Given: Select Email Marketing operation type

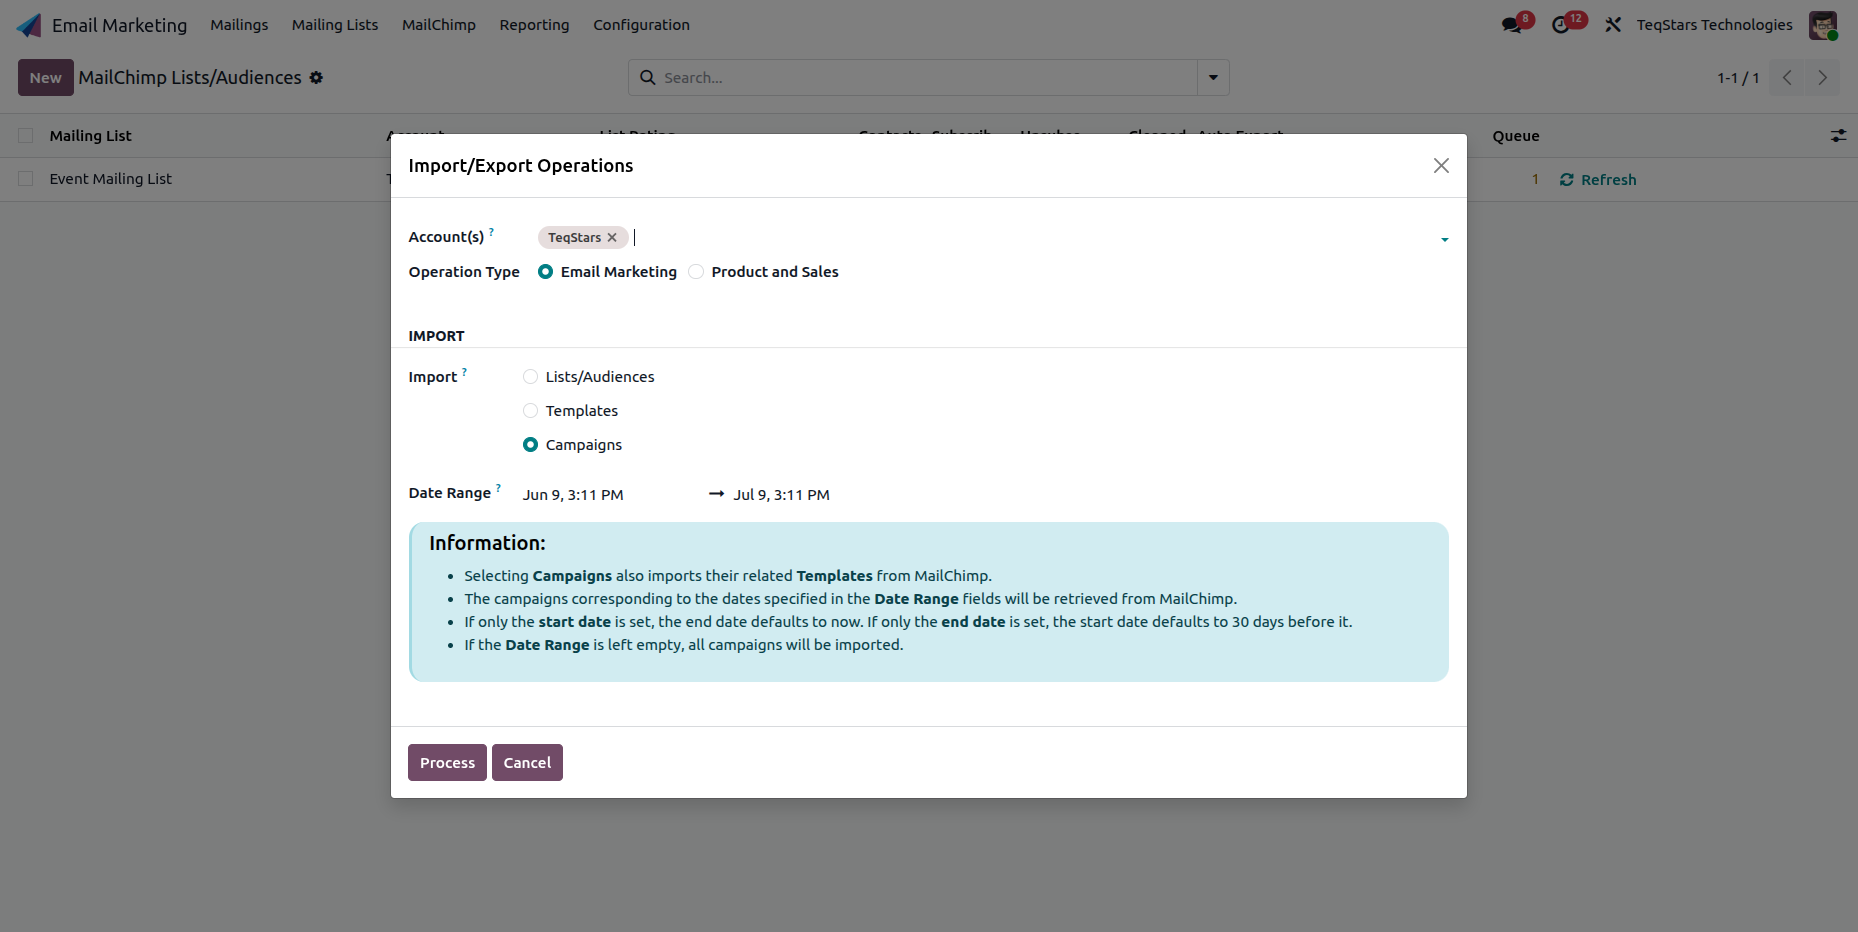Looking at the screenshot, I should click(x=545, y=272).
